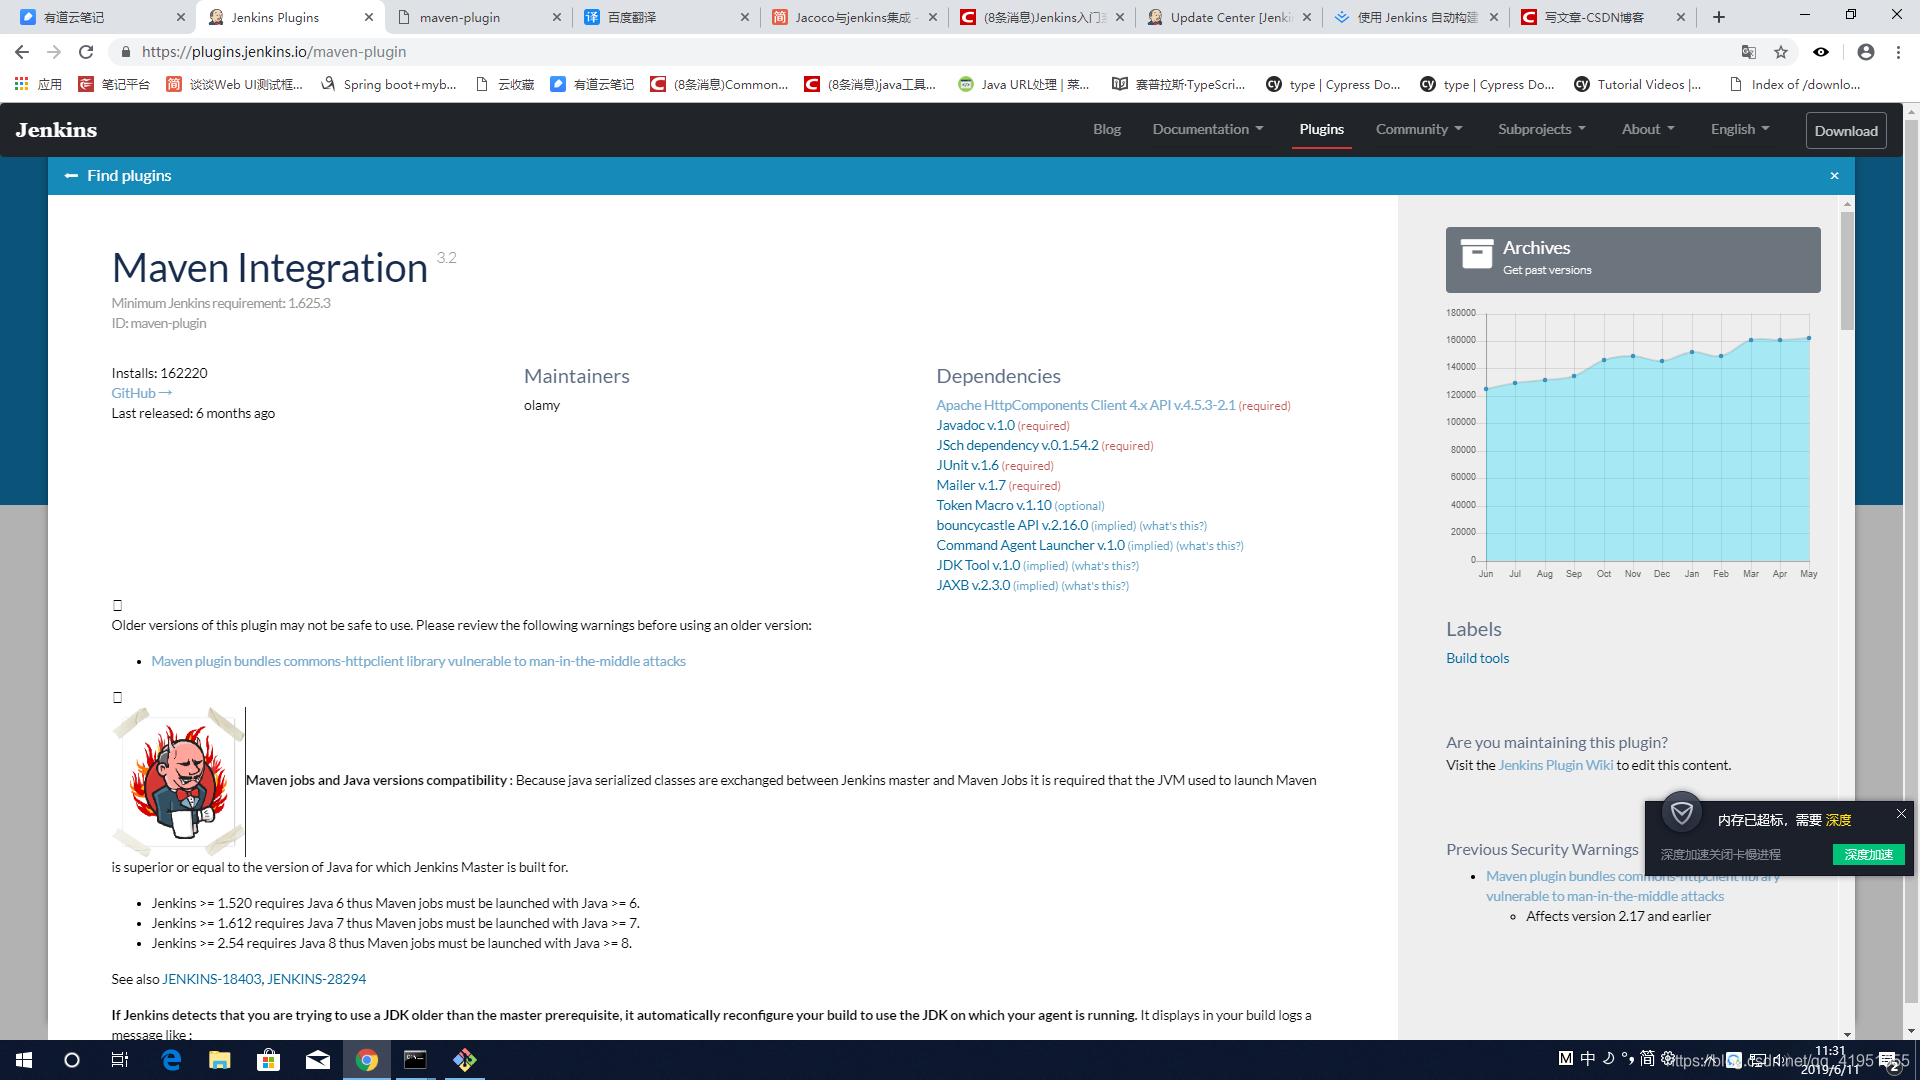
Task: Click the back arrow beside Find plugins
Action: (71, 176)
